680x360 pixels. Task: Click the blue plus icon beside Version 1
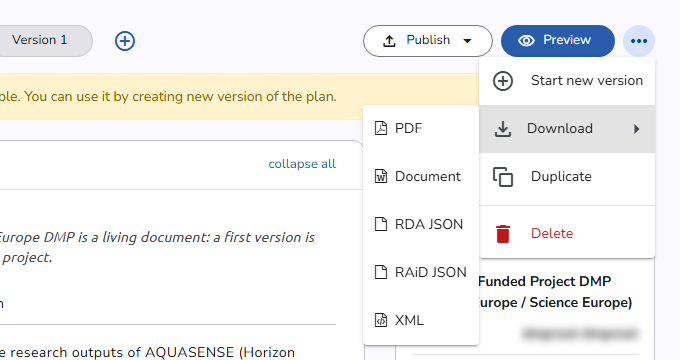pyautogui.click(x=125, y=41)
